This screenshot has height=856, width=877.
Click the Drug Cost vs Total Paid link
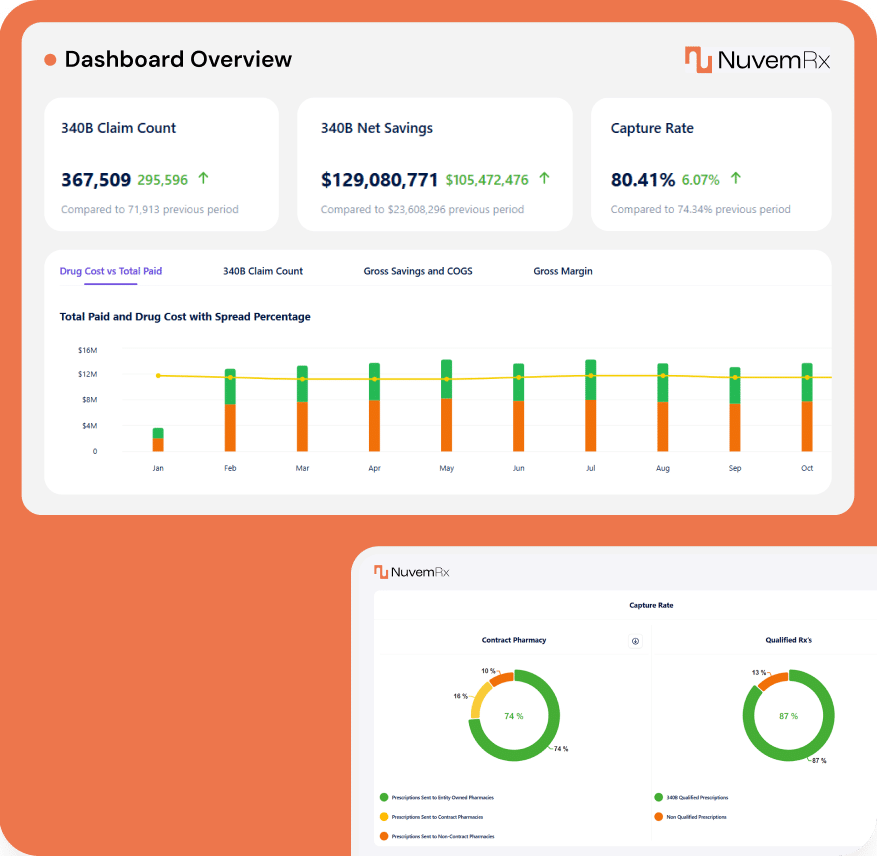(x=110, y=271)
